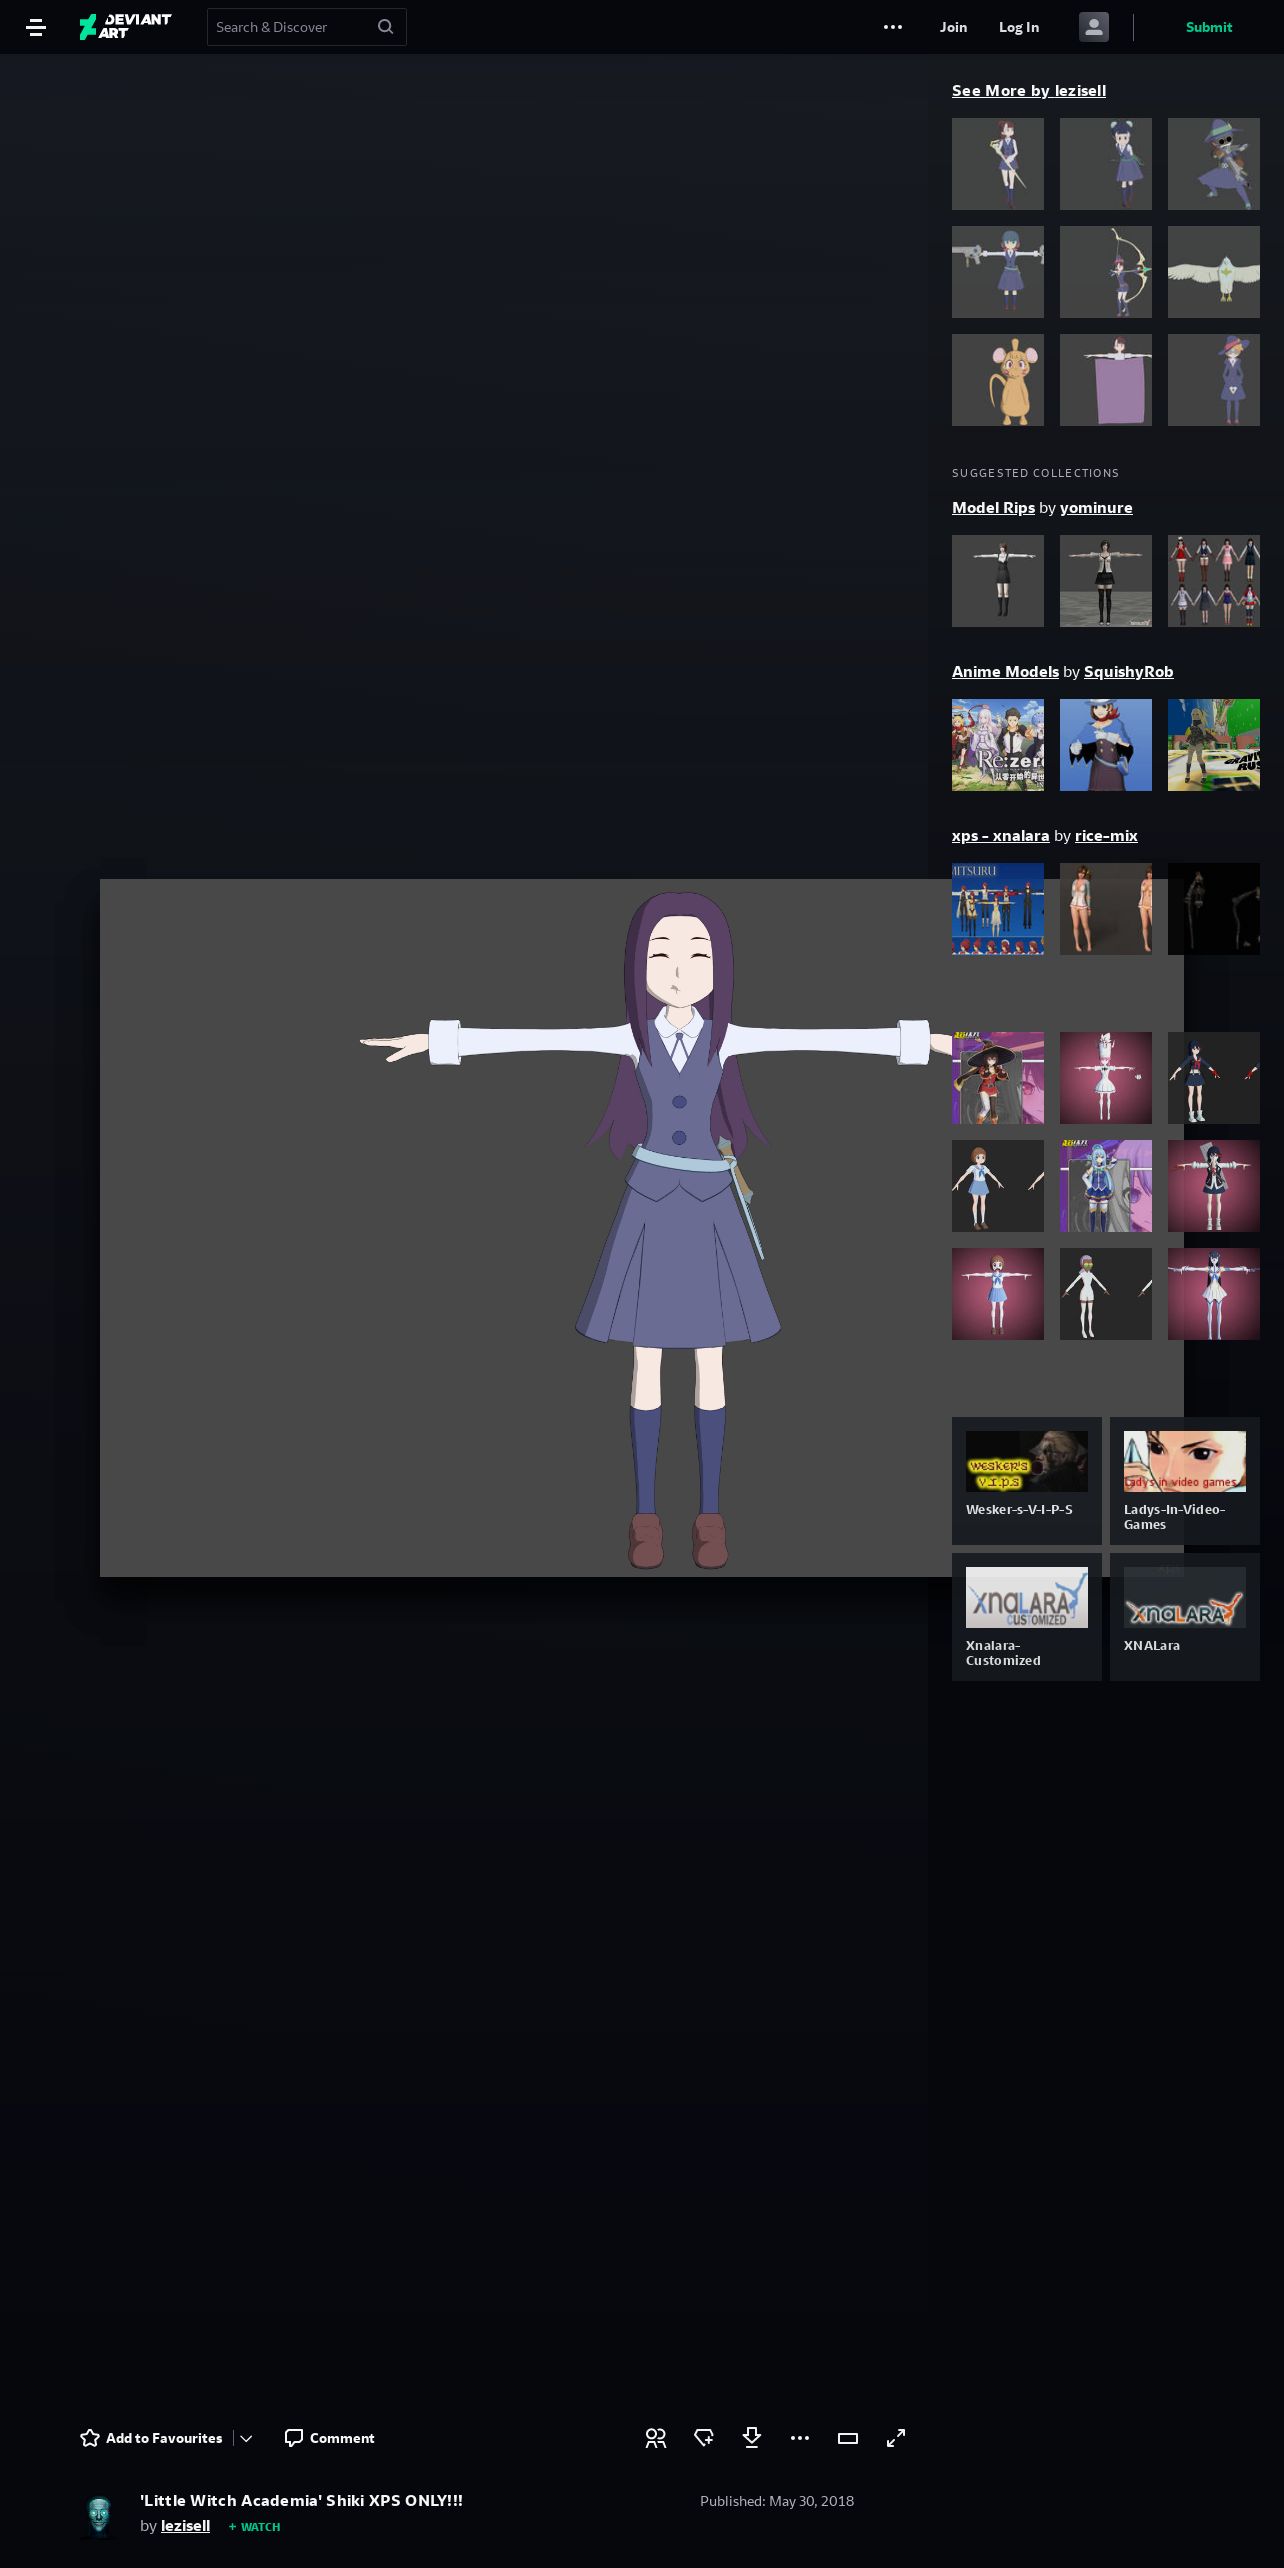Screen dimensions: 1284x2568
Task: Click the Add to Favourites star
Action: click(x=151, y=2438)
